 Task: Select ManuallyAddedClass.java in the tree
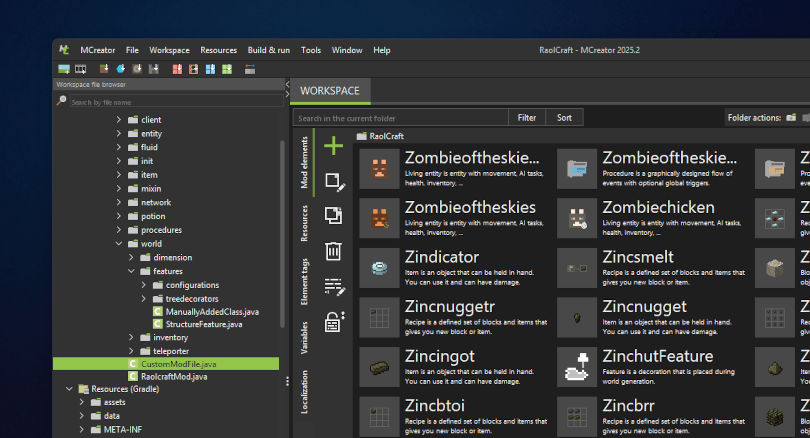click(x=206, y=311)
